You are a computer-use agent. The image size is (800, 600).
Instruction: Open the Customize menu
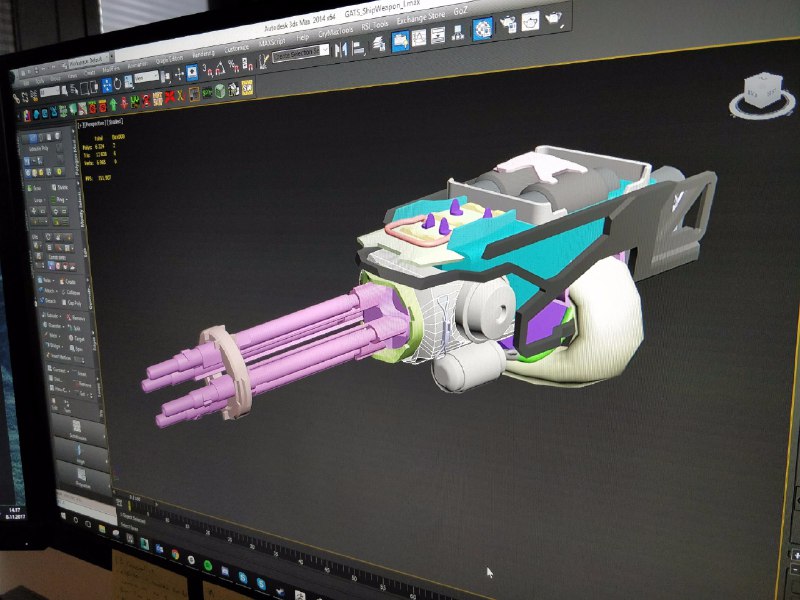[236, 48]
